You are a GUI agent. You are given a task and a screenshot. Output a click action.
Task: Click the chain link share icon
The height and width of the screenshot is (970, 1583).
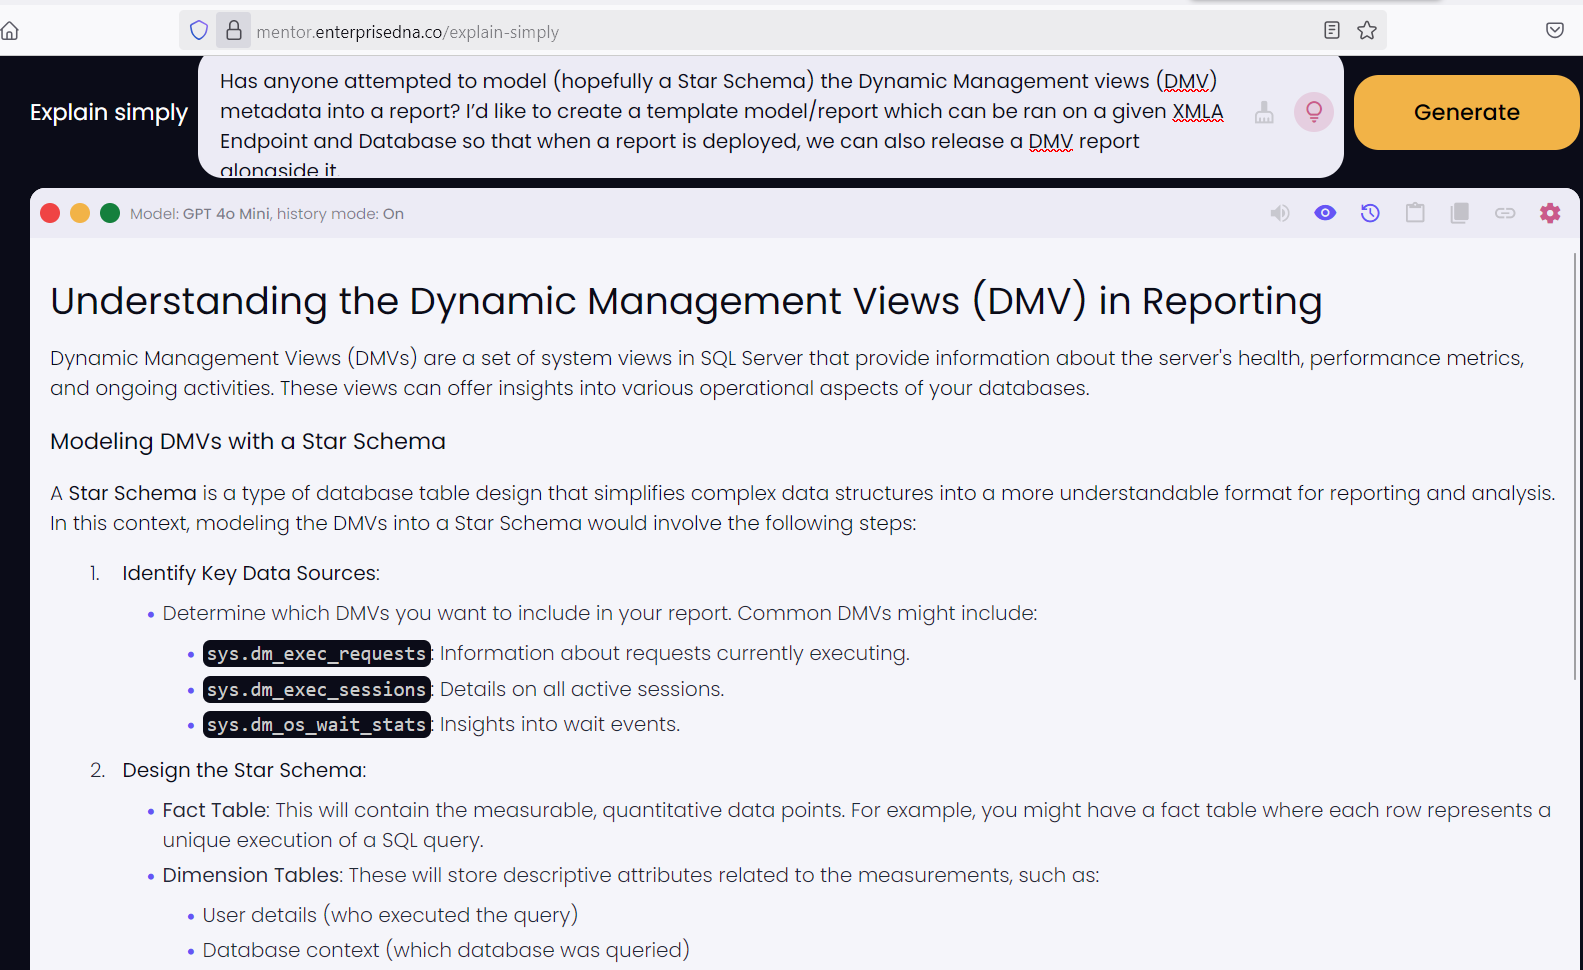coord(1505,213)
